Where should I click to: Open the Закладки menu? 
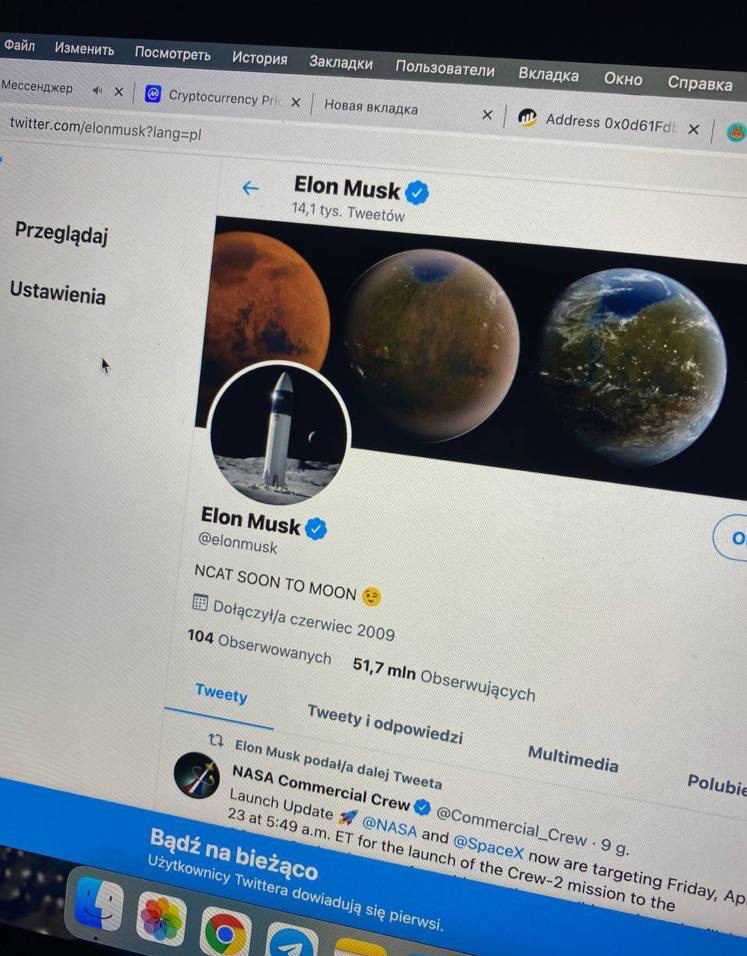coord(340,62)
